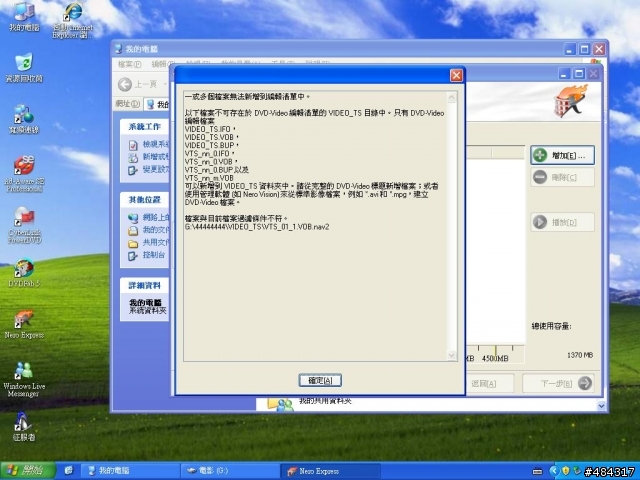Click 我的文件 link in other places

[x=149, y=231]
